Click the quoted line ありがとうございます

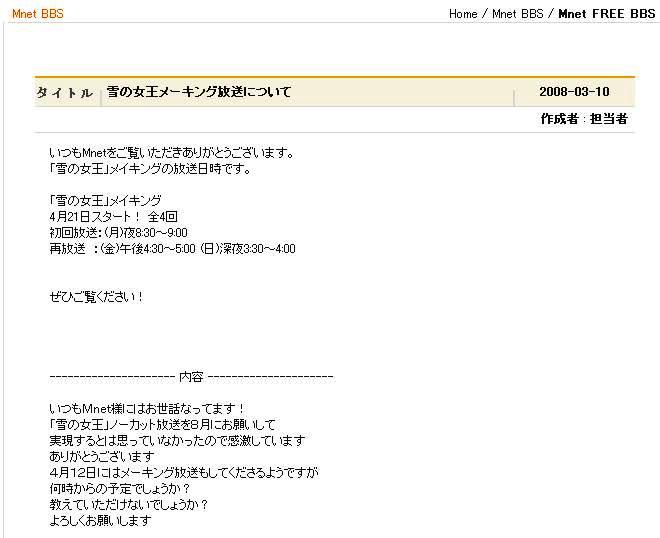(102, 456)
